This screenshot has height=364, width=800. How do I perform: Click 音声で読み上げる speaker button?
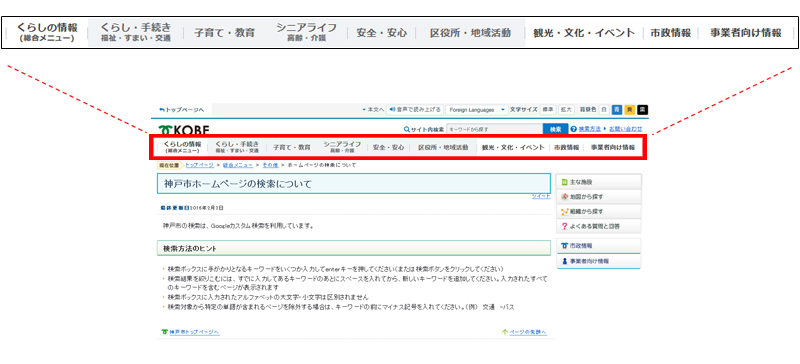coord(414,109)
